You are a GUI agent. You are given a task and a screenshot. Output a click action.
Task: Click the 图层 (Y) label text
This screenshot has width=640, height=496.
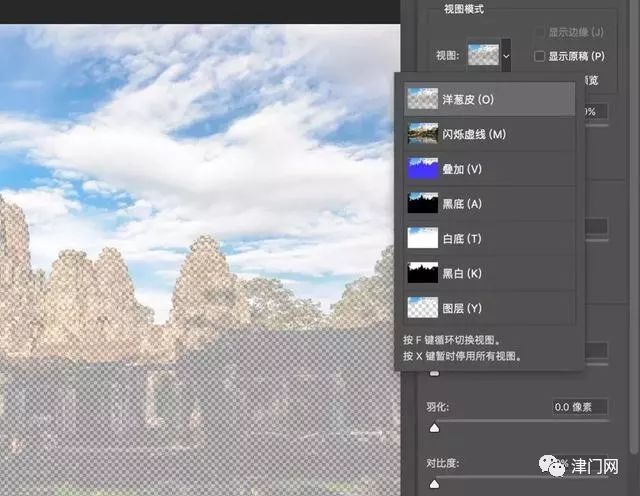462,308
